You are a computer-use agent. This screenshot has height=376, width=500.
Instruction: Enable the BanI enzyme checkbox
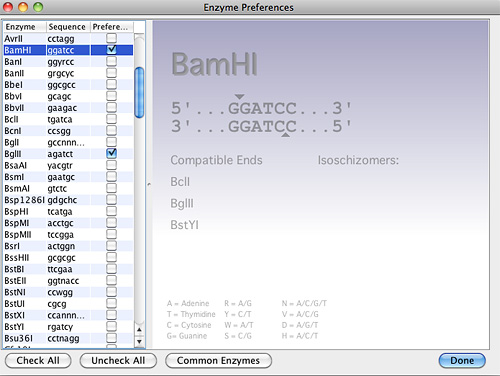(x=111, y=61)
